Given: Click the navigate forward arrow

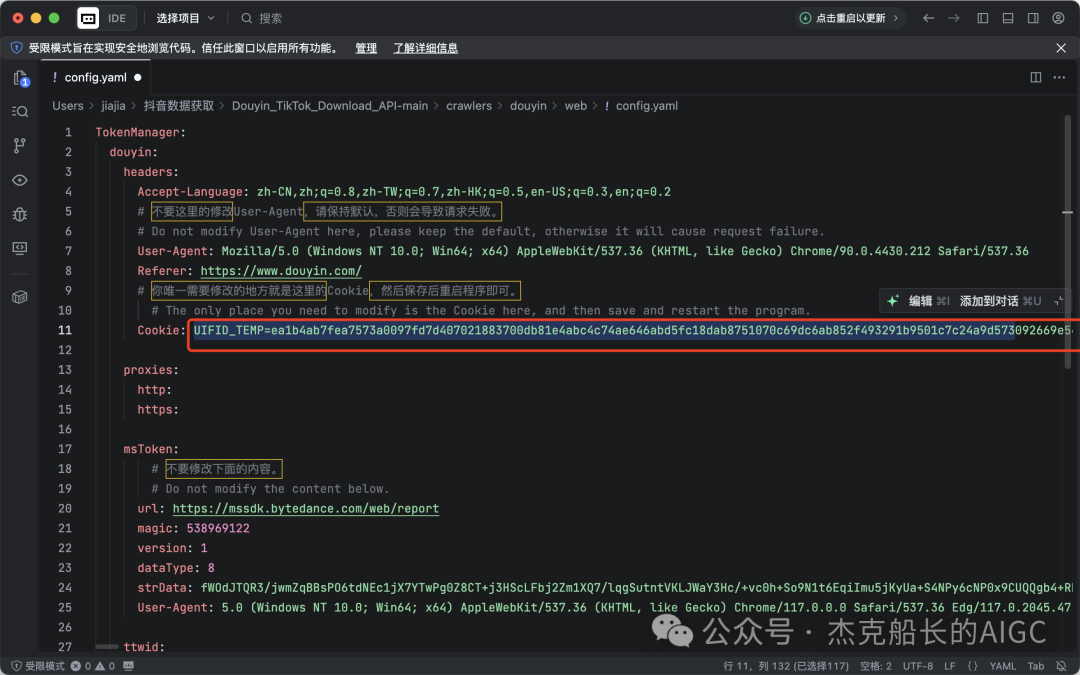Looking at the screenshot, I should (x=954, y=18).
